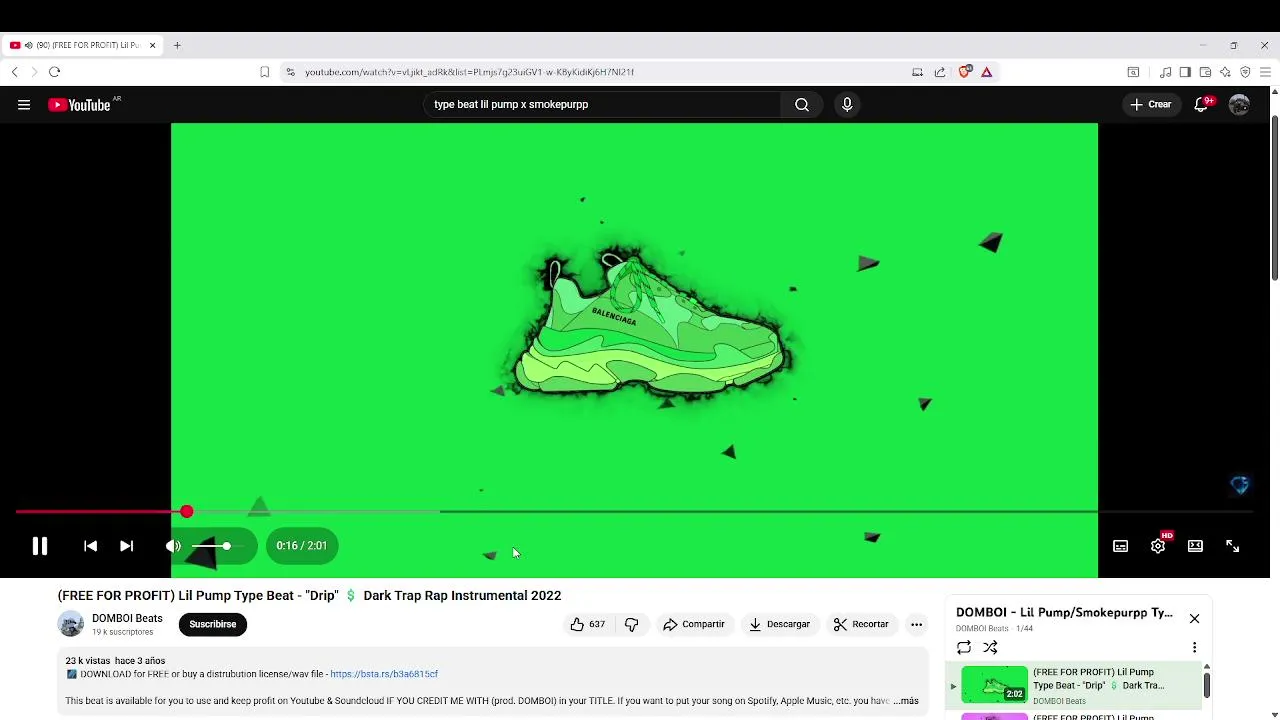
Task: Click the 23 k vistas views text
Action: [x=88, y=661]
